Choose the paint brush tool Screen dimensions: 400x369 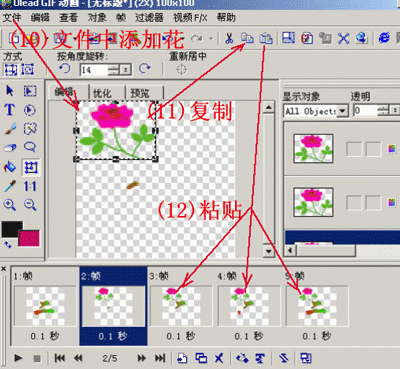(10, 129)
